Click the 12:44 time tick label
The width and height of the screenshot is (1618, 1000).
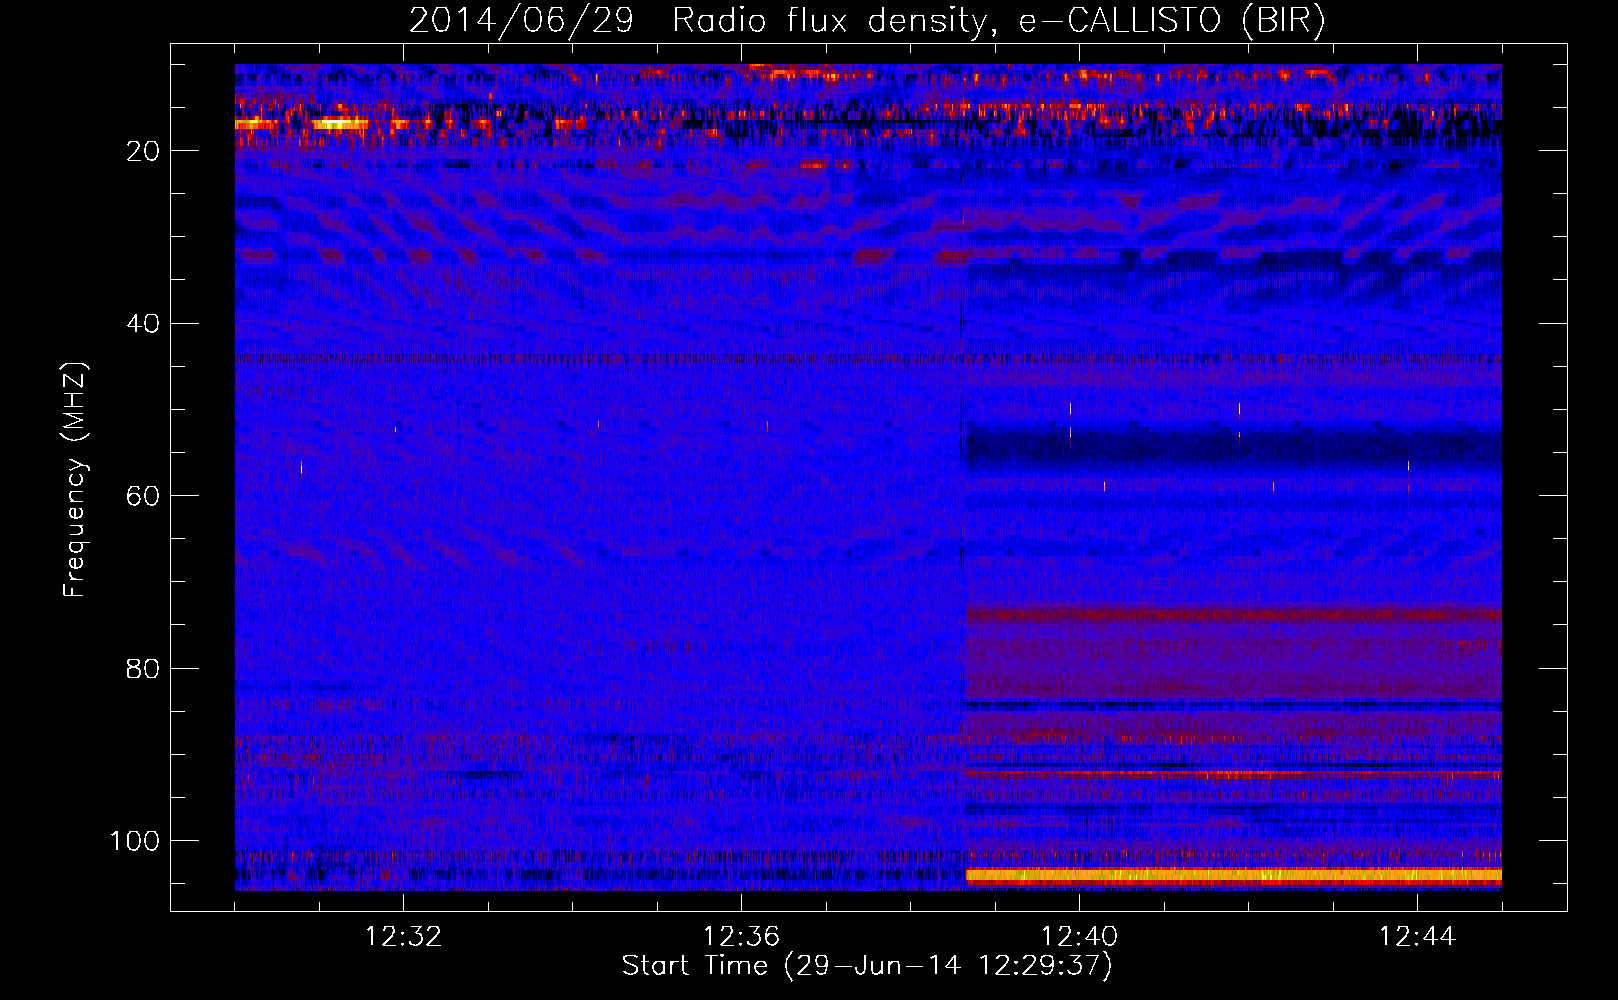tap(1417, 937)
